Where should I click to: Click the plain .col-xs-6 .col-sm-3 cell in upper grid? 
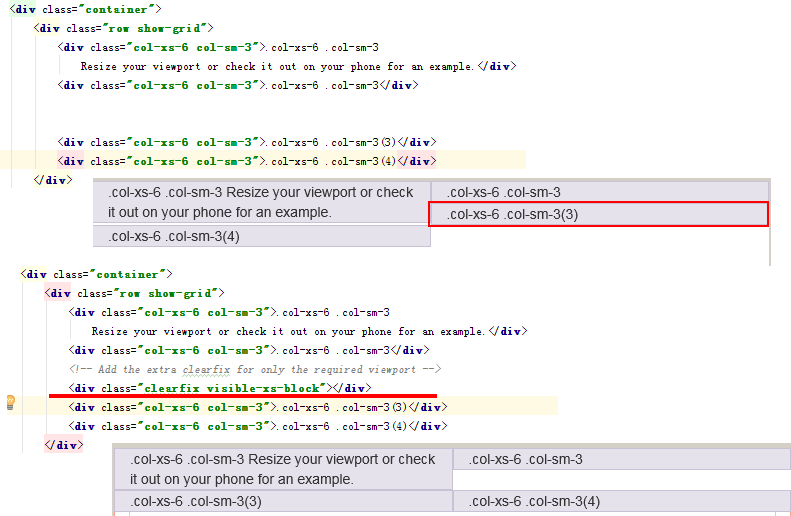pos(599,192)
